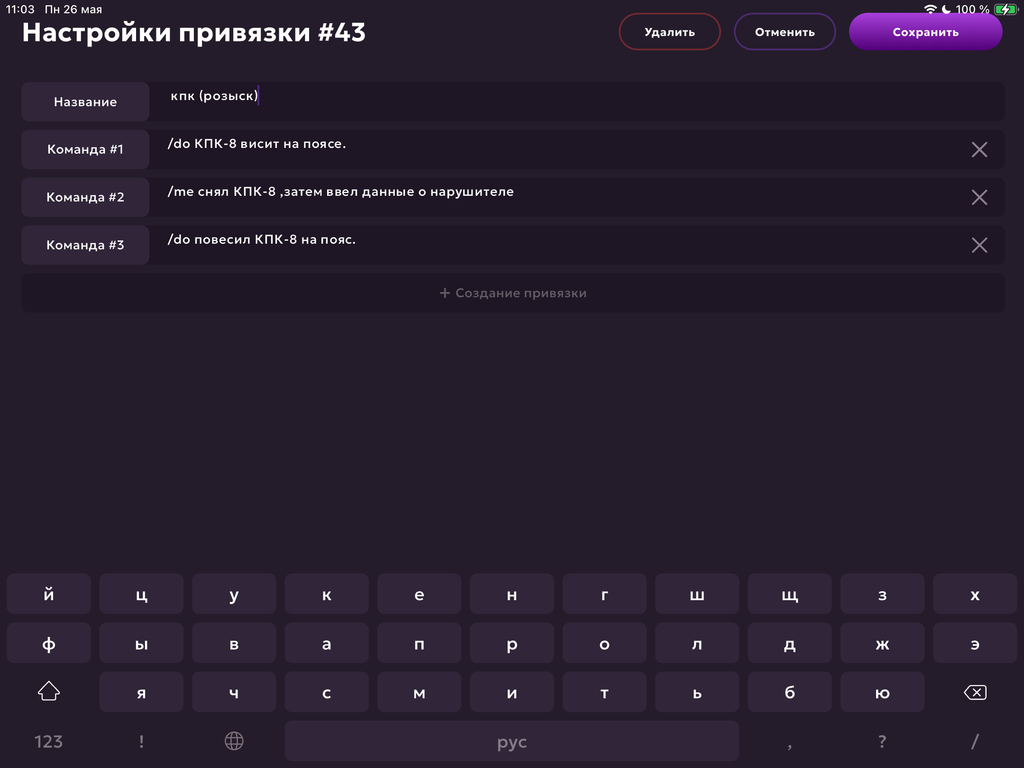Tap the о key
This screenshot has height=768, width=1024.
pyautogui.click(x=605, y=644)
